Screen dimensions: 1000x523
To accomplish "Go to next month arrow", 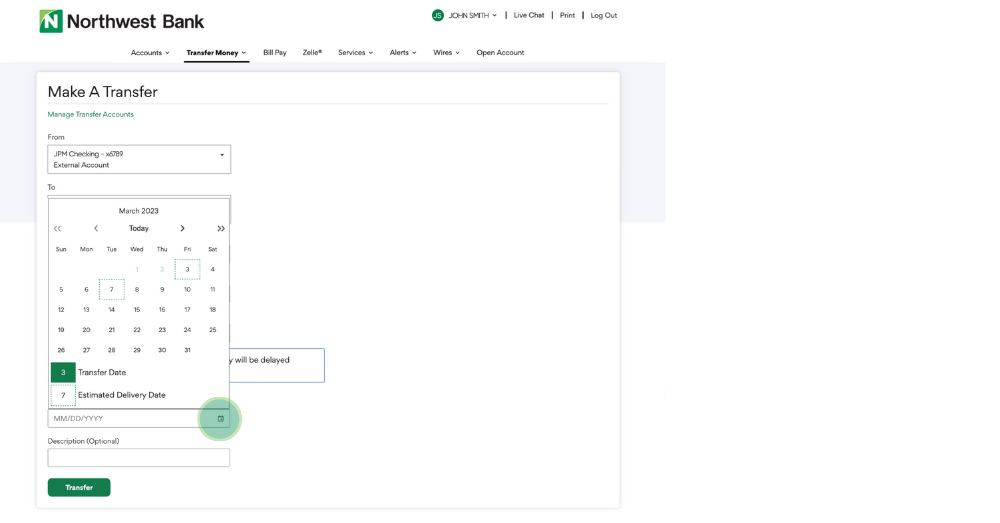I will 182,229.
